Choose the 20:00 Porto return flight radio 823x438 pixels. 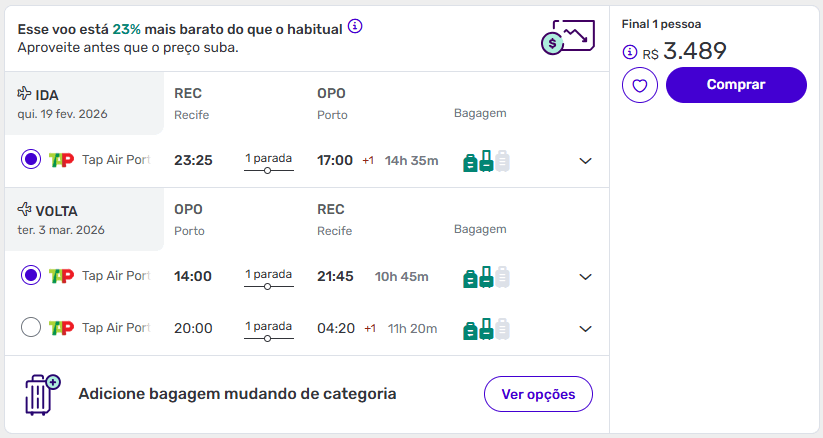click(x=31, y=327)
